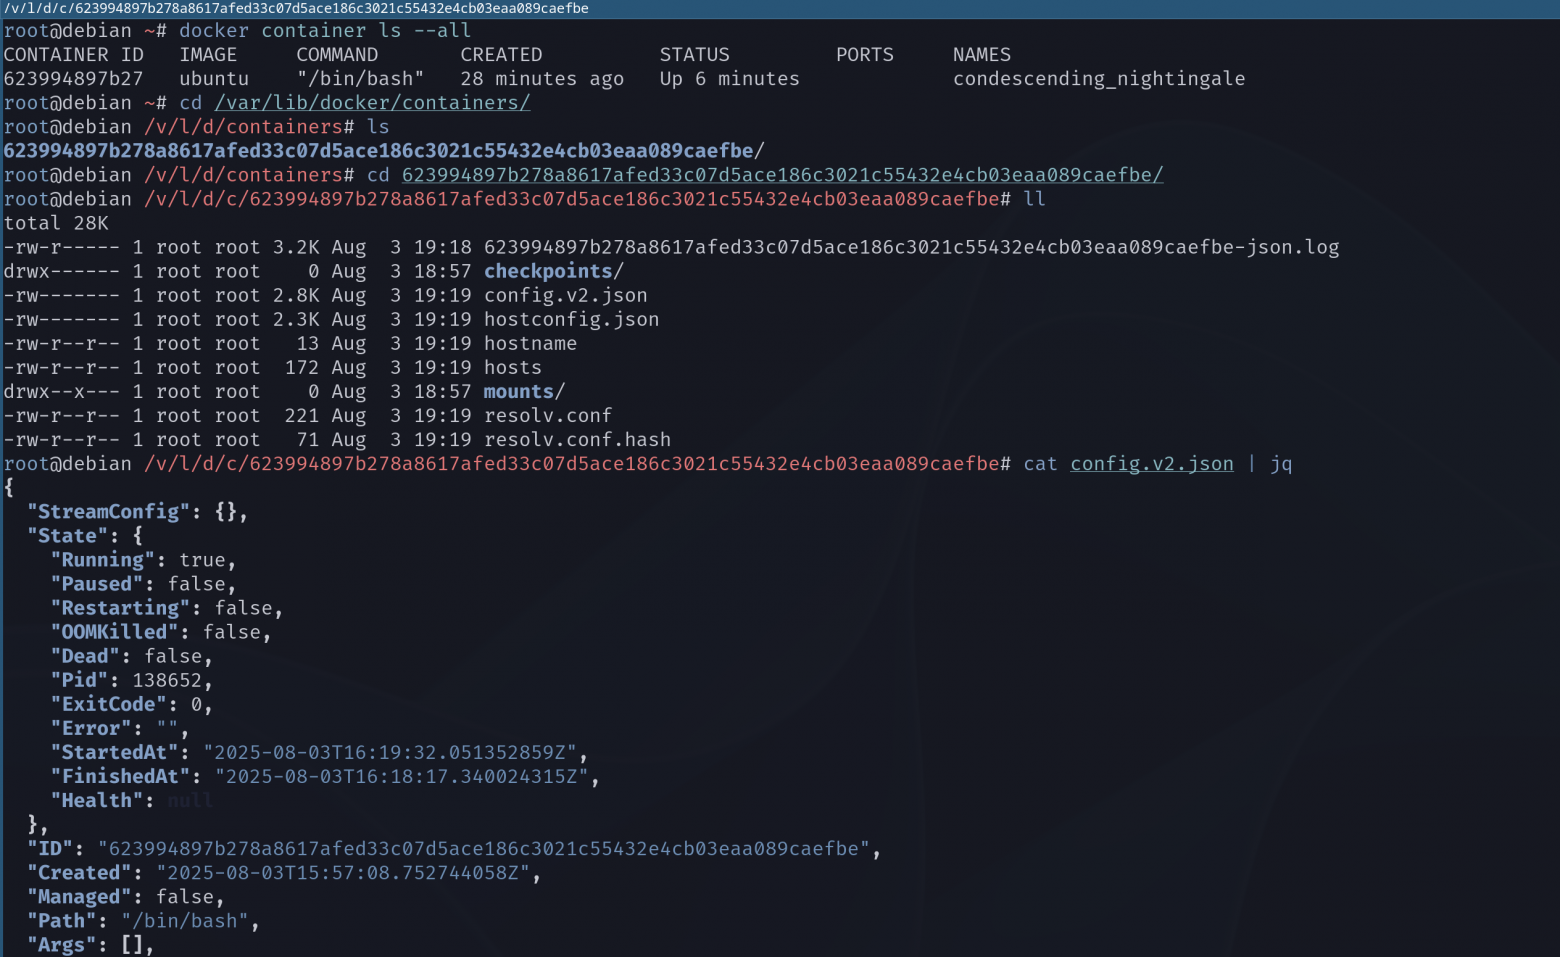This screenshot has height=957, width=1560.
Task: Click the "Restarting" key line
Action: click(x=167, y=607)
